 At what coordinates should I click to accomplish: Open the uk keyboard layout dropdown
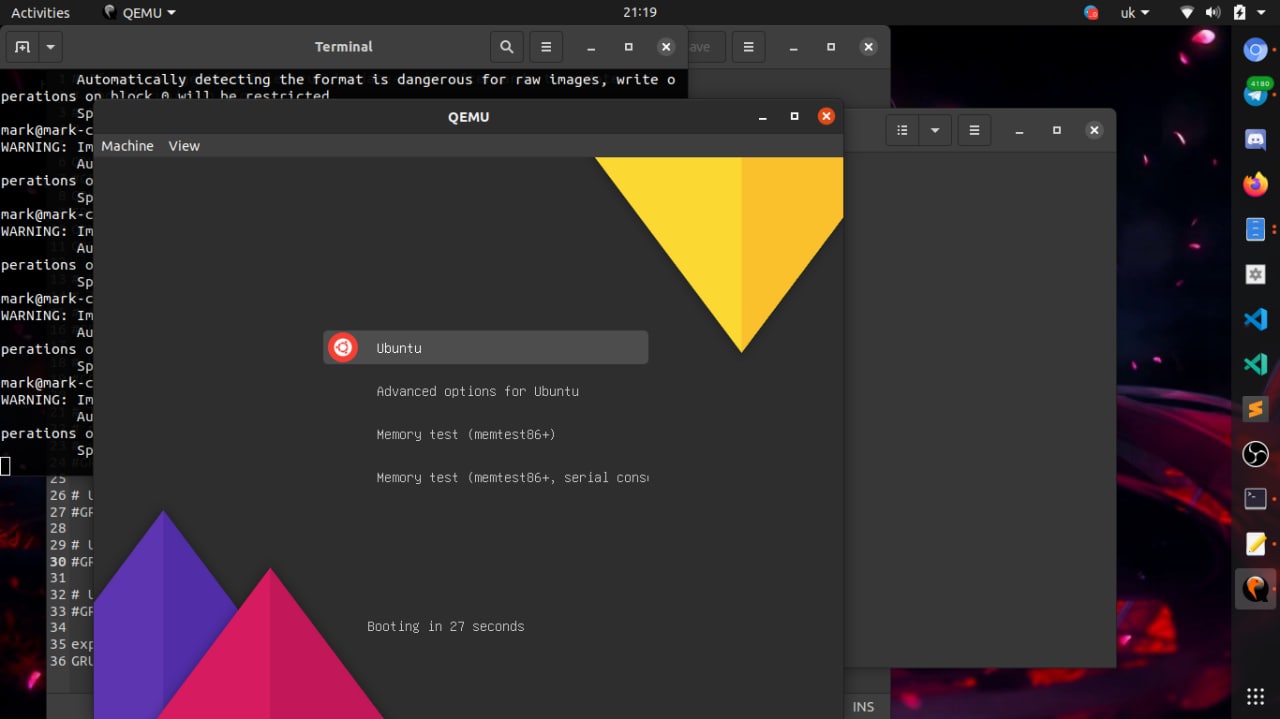[1134, 13]
